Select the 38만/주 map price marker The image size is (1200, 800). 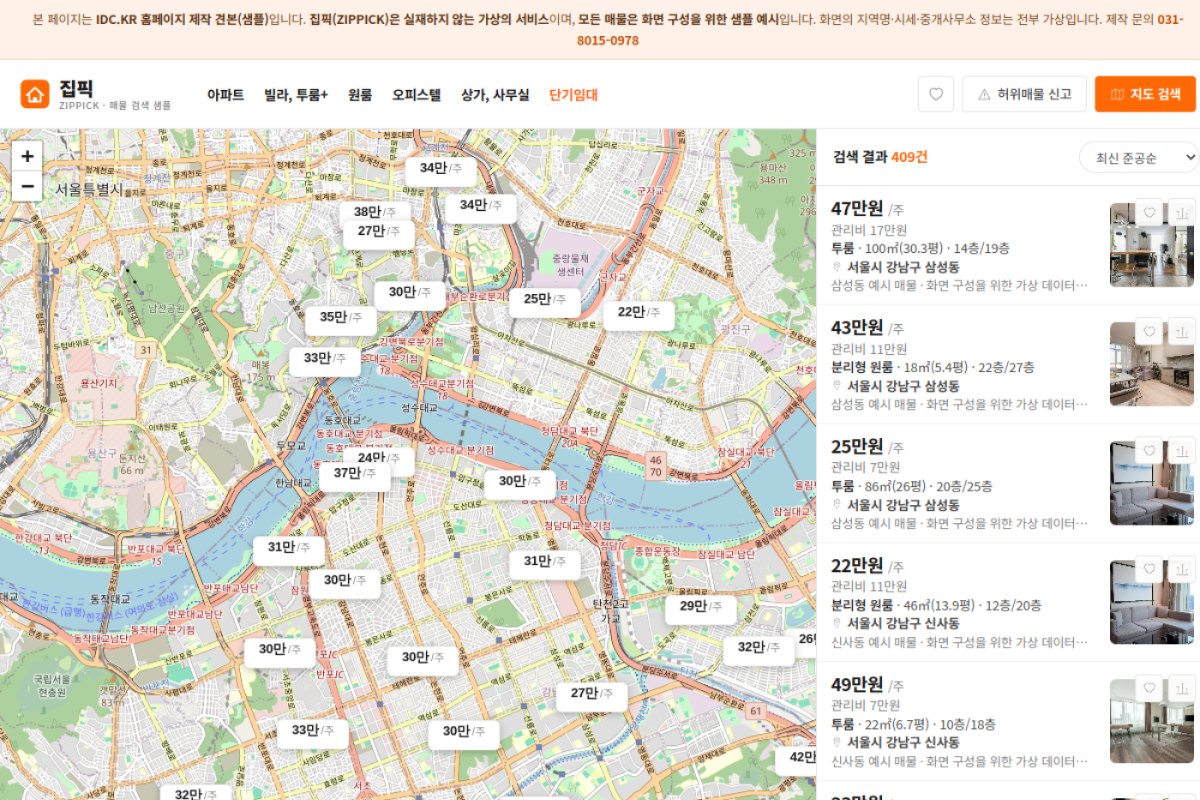pyautogui.click(x=375, y=211)
